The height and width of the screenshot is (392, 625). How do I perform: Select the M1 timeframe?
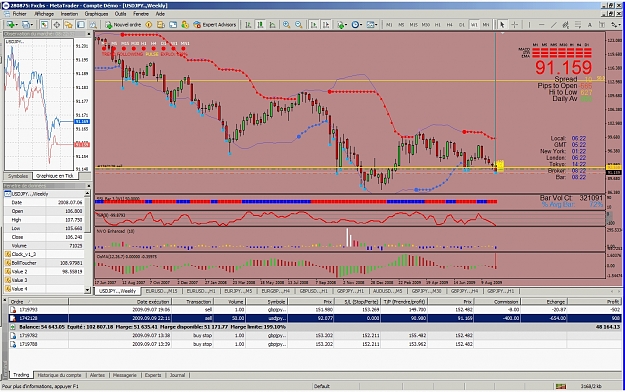pyautogui.click(x=389, y=25)
